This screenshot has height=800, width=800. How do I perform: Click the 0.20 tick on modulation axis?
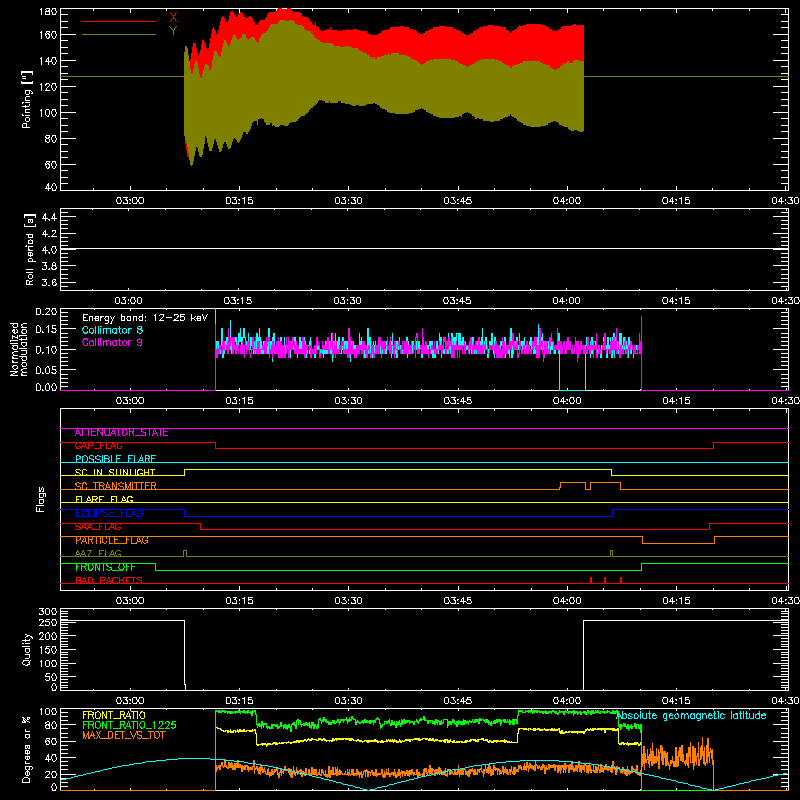point(47,312)
